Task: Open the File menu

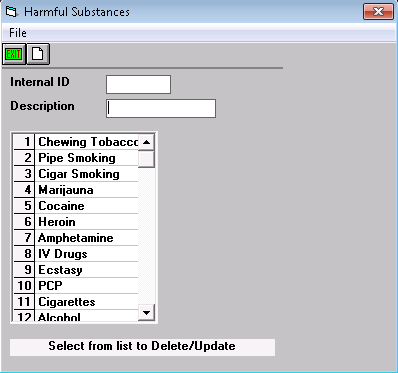Action: pos(18,33)
